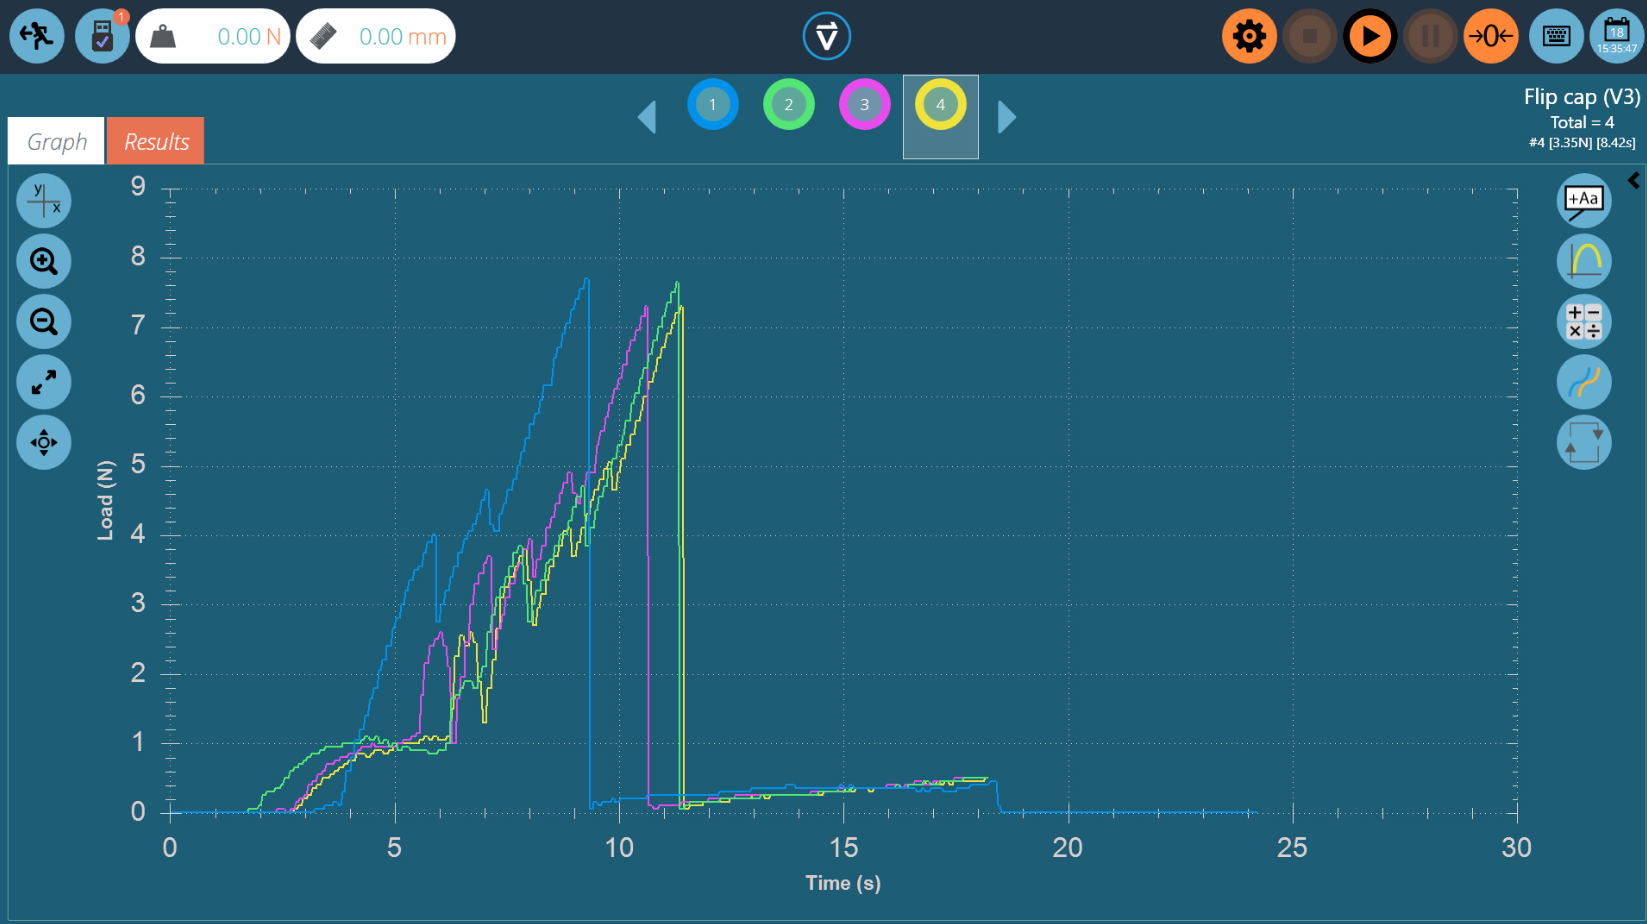Screen dimensions: 1647x924
Task: Select the pan/move graph tool
Action: [44, 442]
